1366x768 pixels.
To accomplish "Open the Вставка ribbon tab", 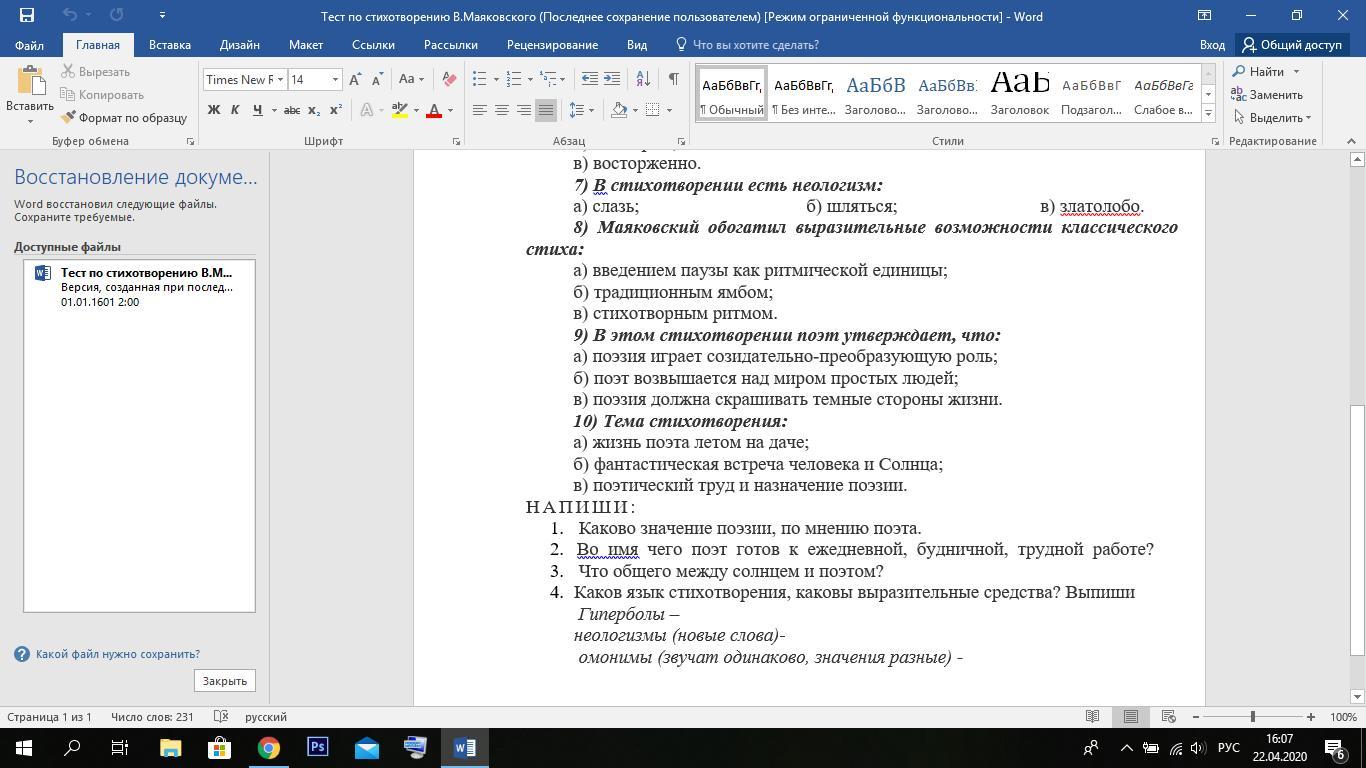I will 169,45.
